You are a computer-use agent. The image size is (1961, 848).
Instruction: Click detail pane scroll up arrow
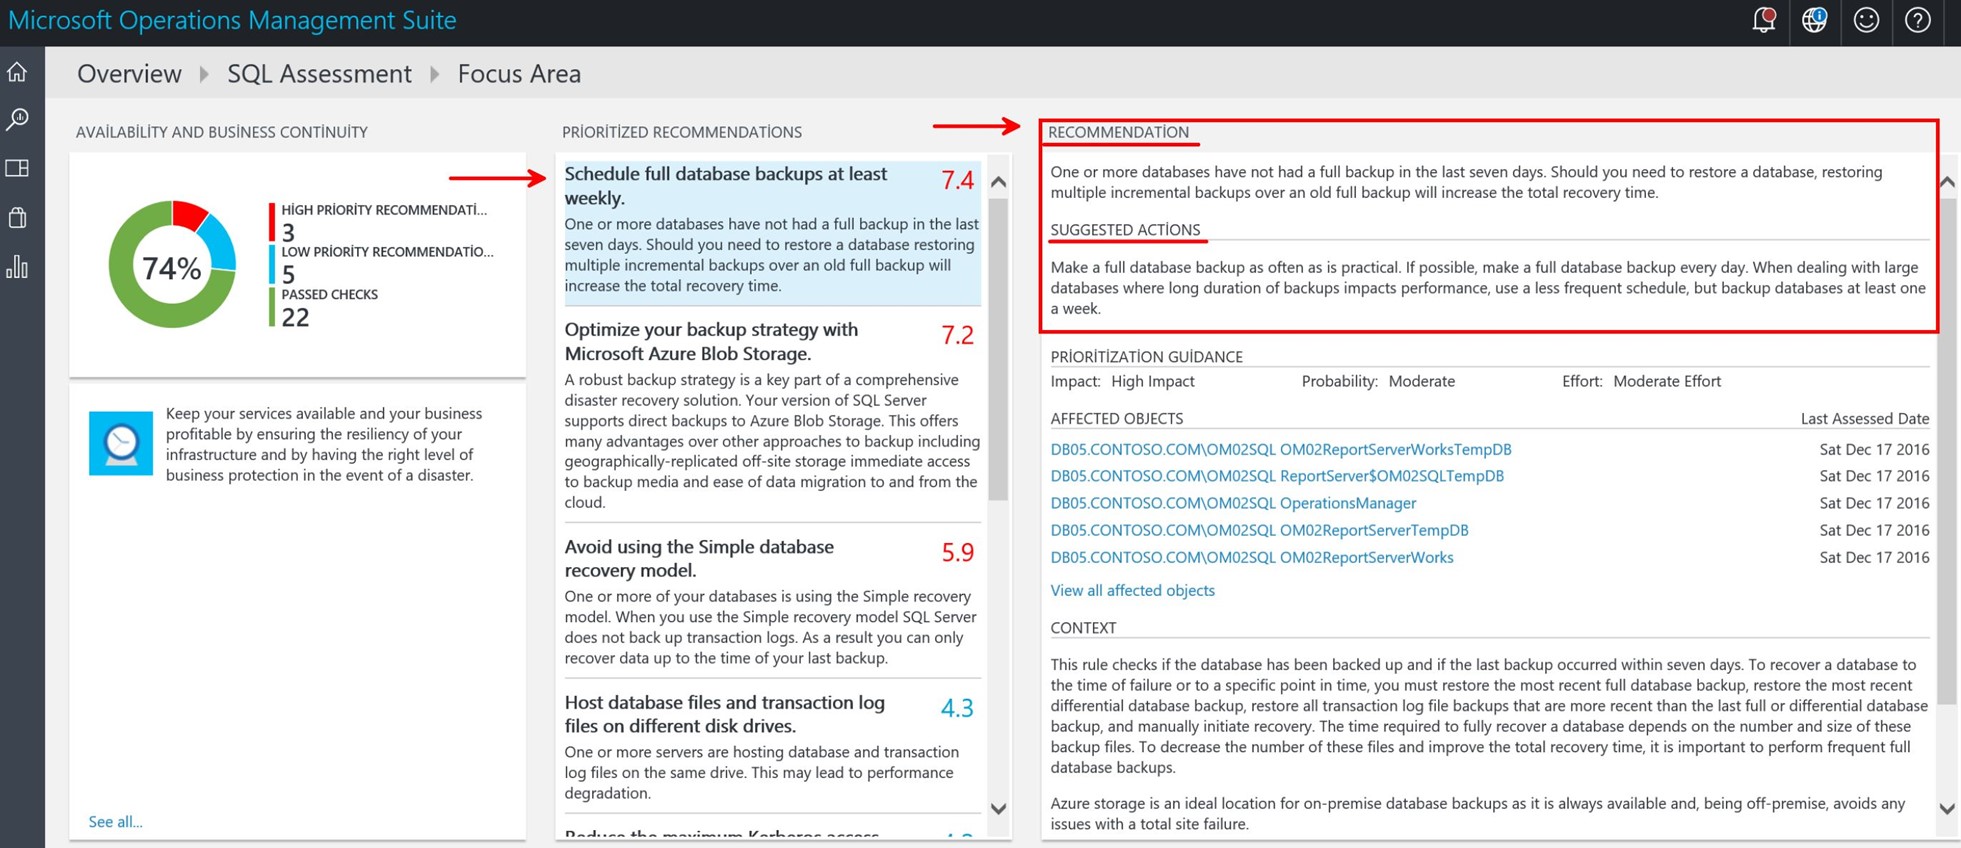click(x=1947, y=182)
